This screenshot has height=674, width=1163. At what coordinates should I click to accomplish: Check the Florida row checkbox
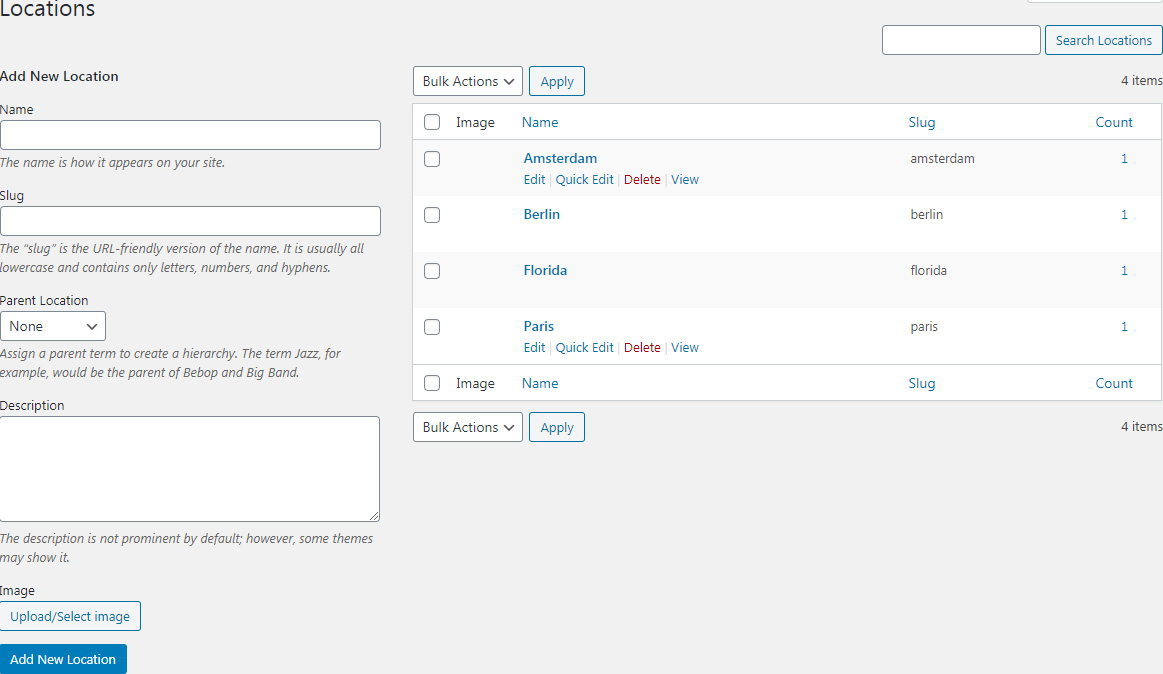click(432, 271)
